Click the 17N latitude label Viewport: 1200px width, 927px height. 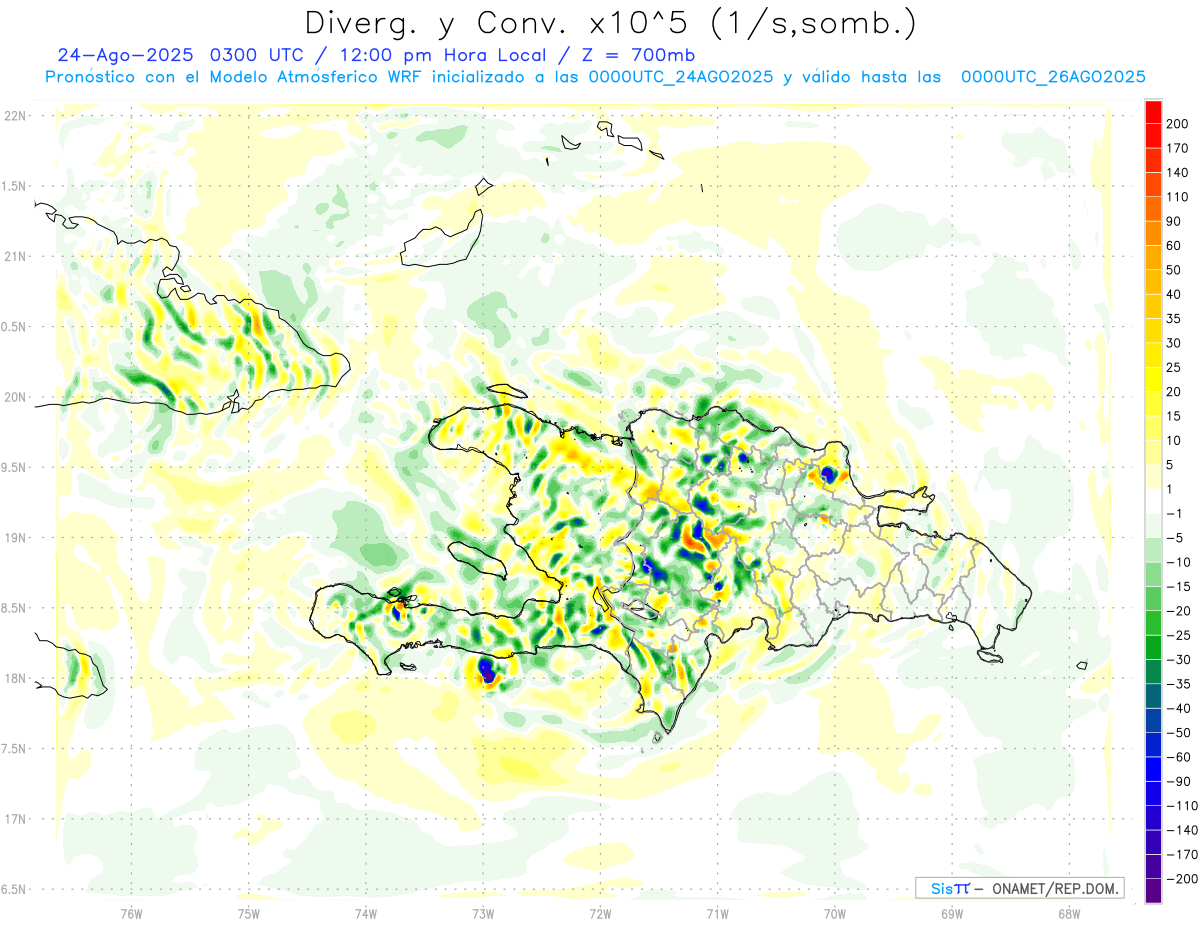pyautogui.click(x=14, y=819)
